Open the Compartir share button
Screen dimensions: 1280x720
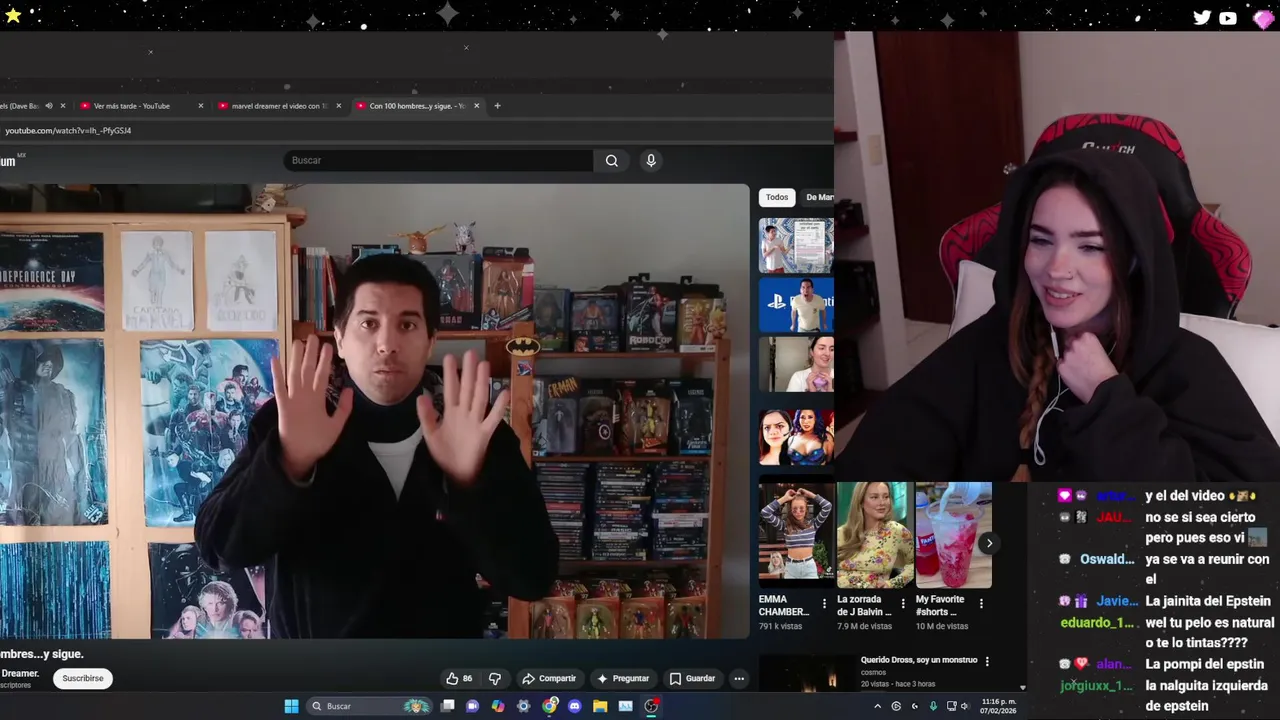[549, 678]
